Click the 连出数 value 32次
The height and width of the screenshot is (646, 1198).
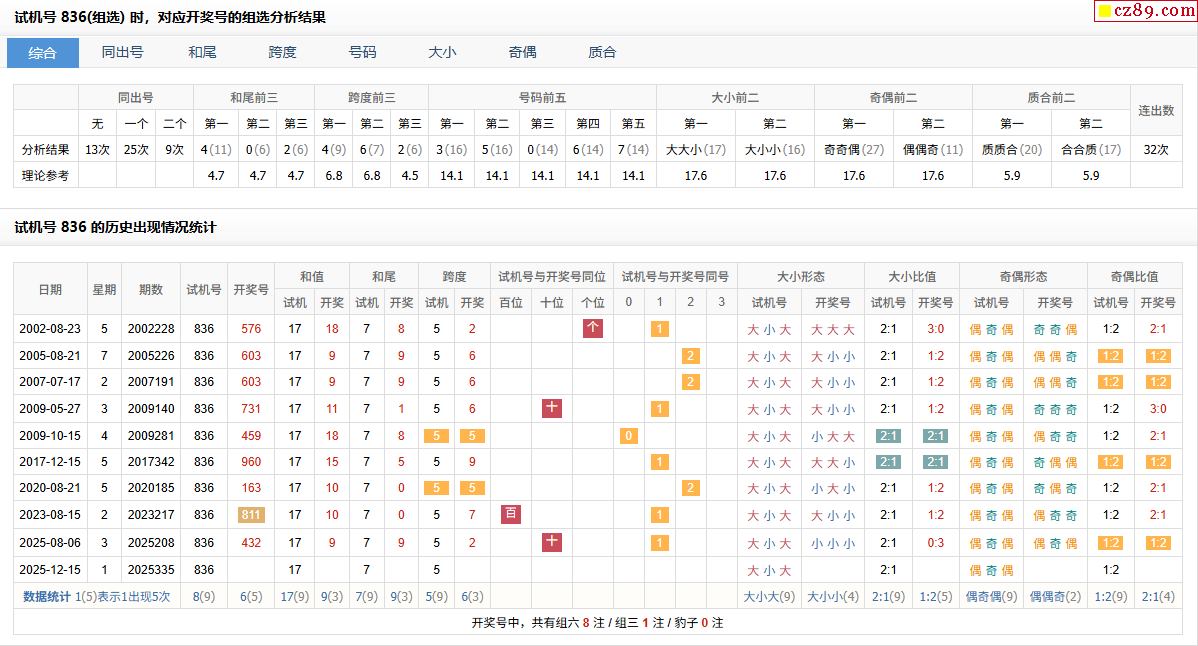point(1155,149)
